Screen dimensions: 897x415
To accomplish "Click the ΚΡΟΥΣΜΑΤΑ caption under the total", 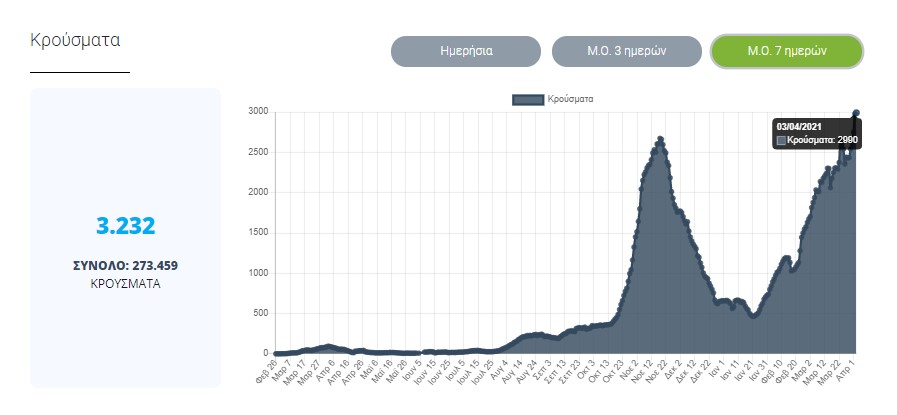I will coord(126,283).
